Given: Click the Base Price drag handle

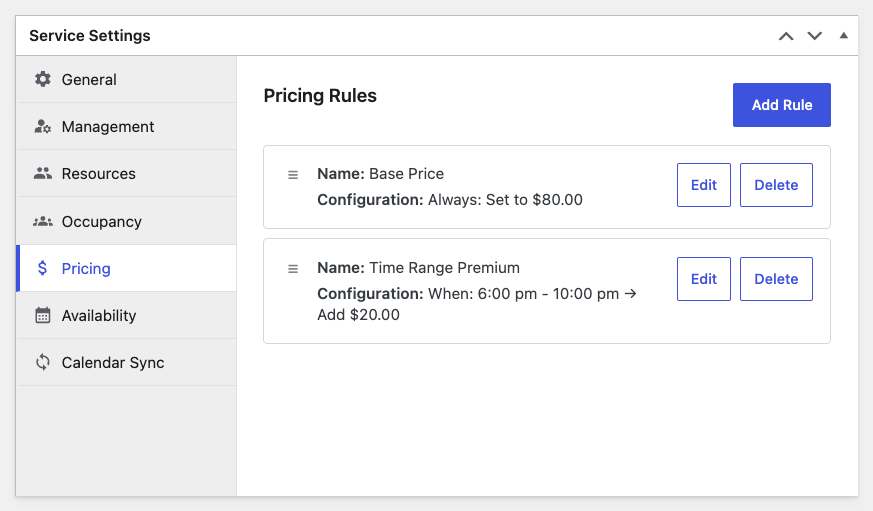Looking at the screenshot, I should coord(293,175).
